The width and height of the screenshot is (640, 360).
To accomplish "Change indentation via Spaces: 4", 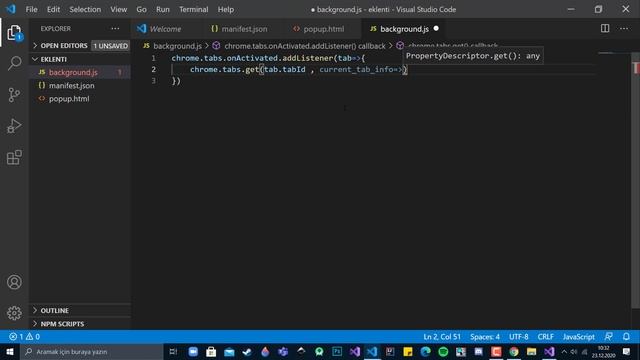I will pyautogui.click(x=485, y=337).
